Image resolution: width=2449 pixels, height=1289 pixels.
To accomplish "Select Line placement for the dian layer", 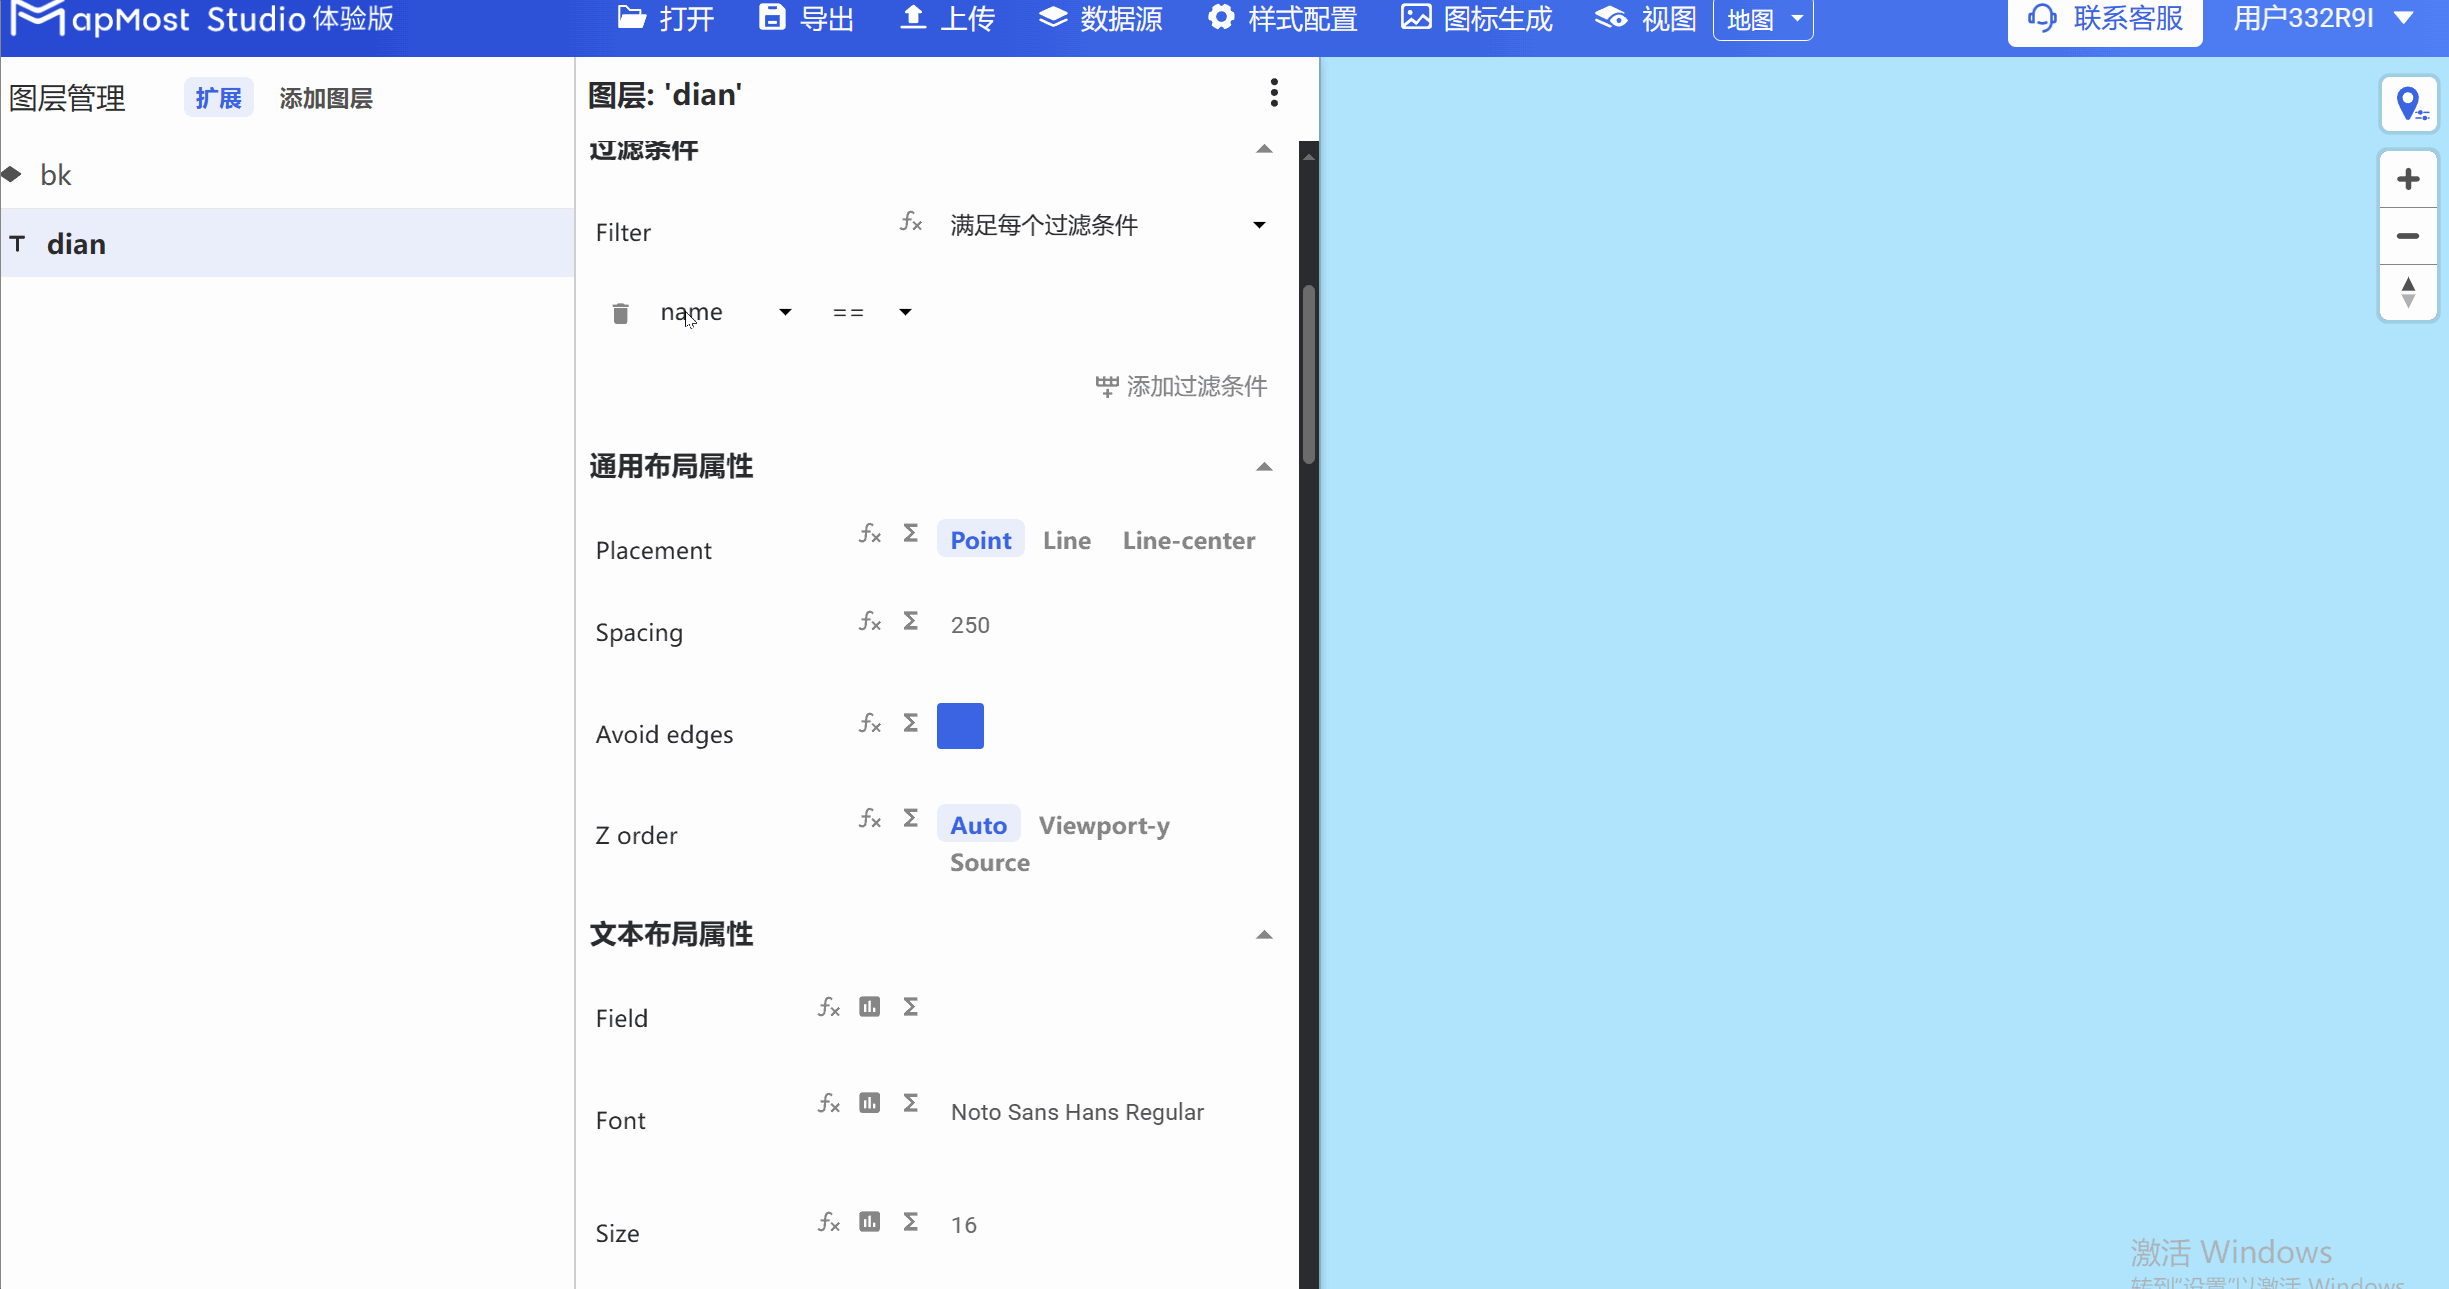I will (1065, 540).
